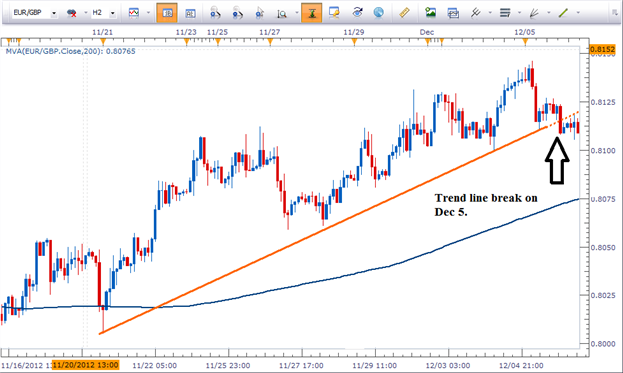The height and width of the screenshot is (373, 623).
Task: Click the stacked windows icon
Action: tap(453, 13)
